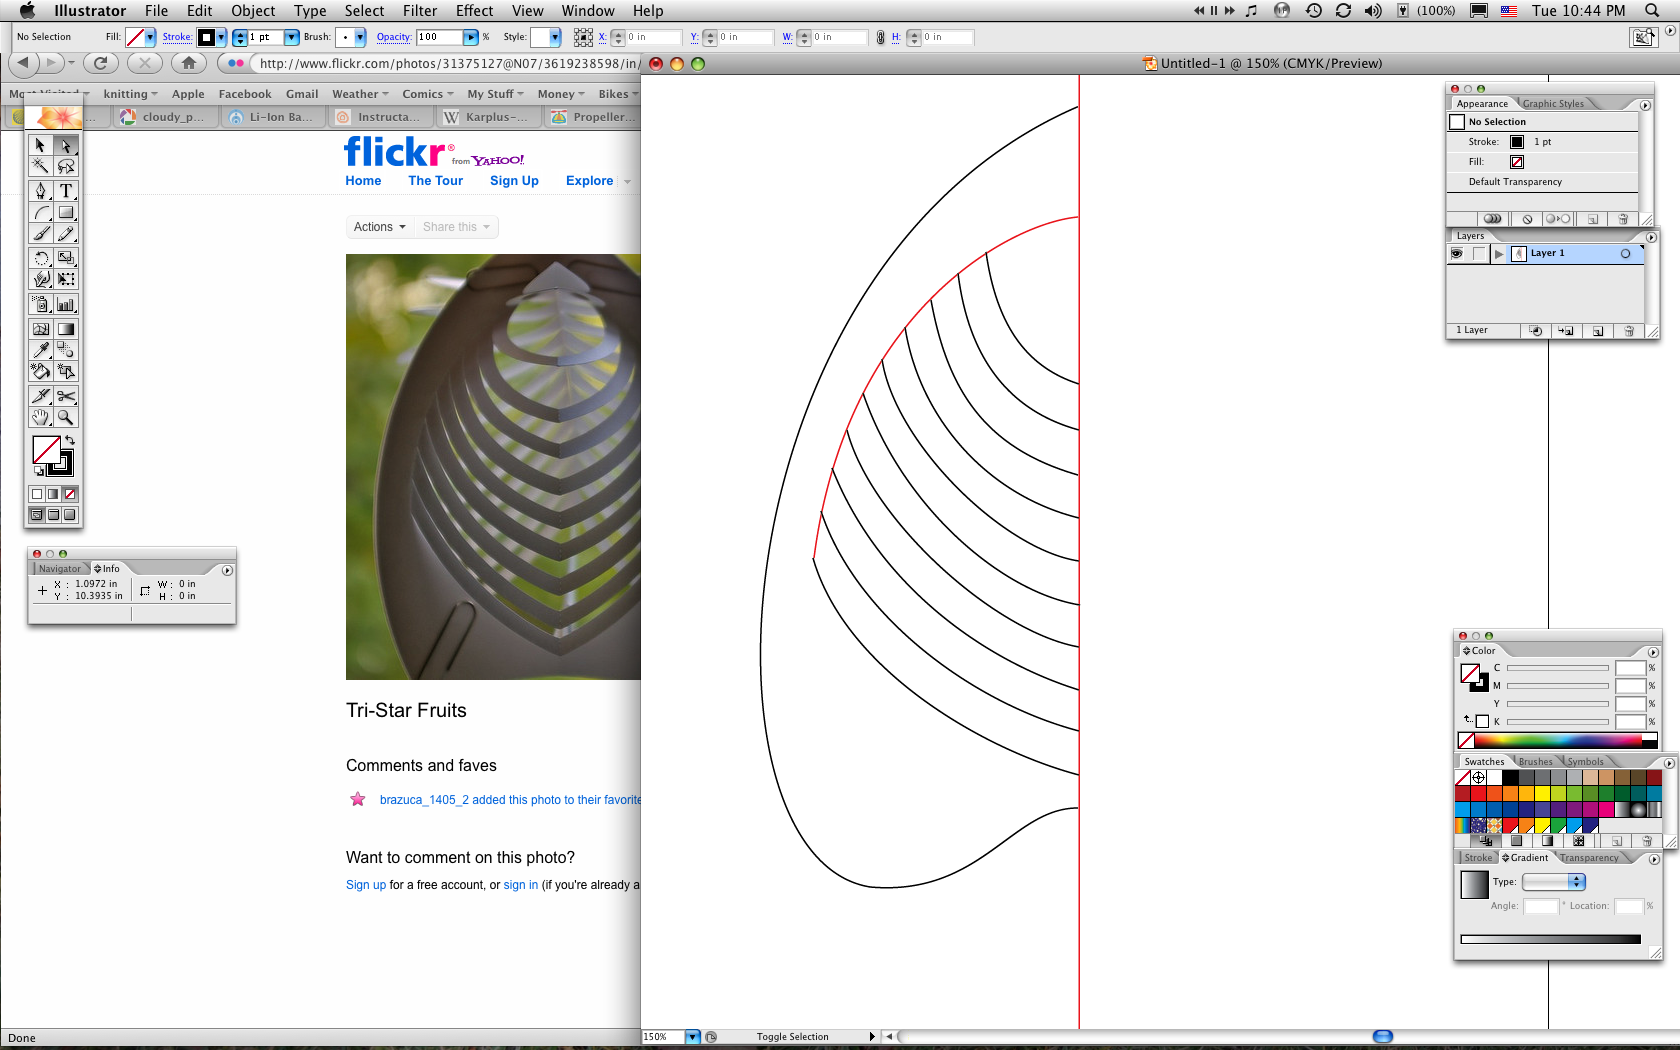Click the trash icon in the Layers panel
The width and height of the screenshot is (1680, 1050).
point(1629,330)
